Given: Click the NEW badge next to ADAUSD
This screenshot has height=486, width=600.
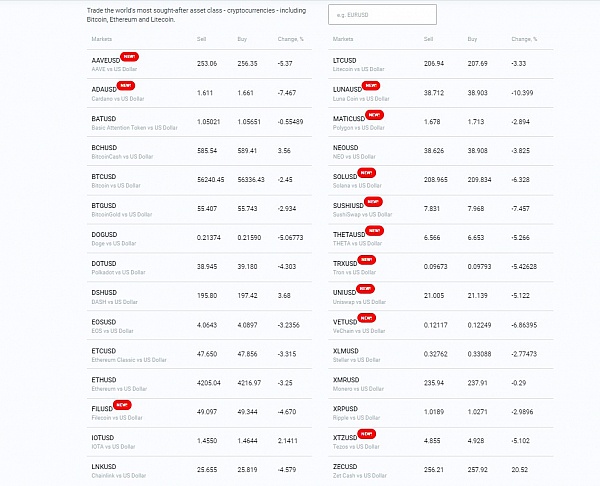Looking at the screenshot, I should (x=127, y=86).
